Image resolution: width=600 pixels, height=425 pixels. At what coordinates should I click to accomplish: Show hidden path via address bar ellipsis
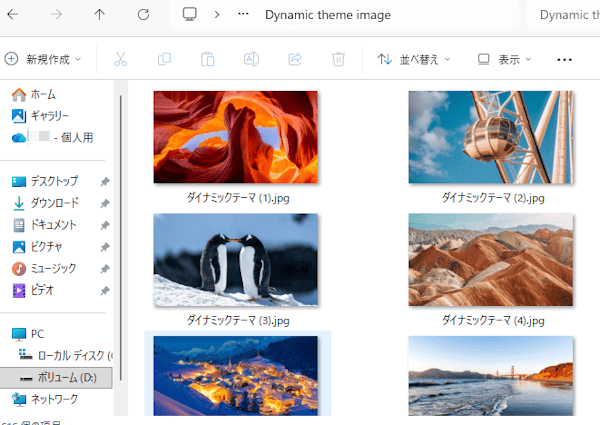click(243, 14)
